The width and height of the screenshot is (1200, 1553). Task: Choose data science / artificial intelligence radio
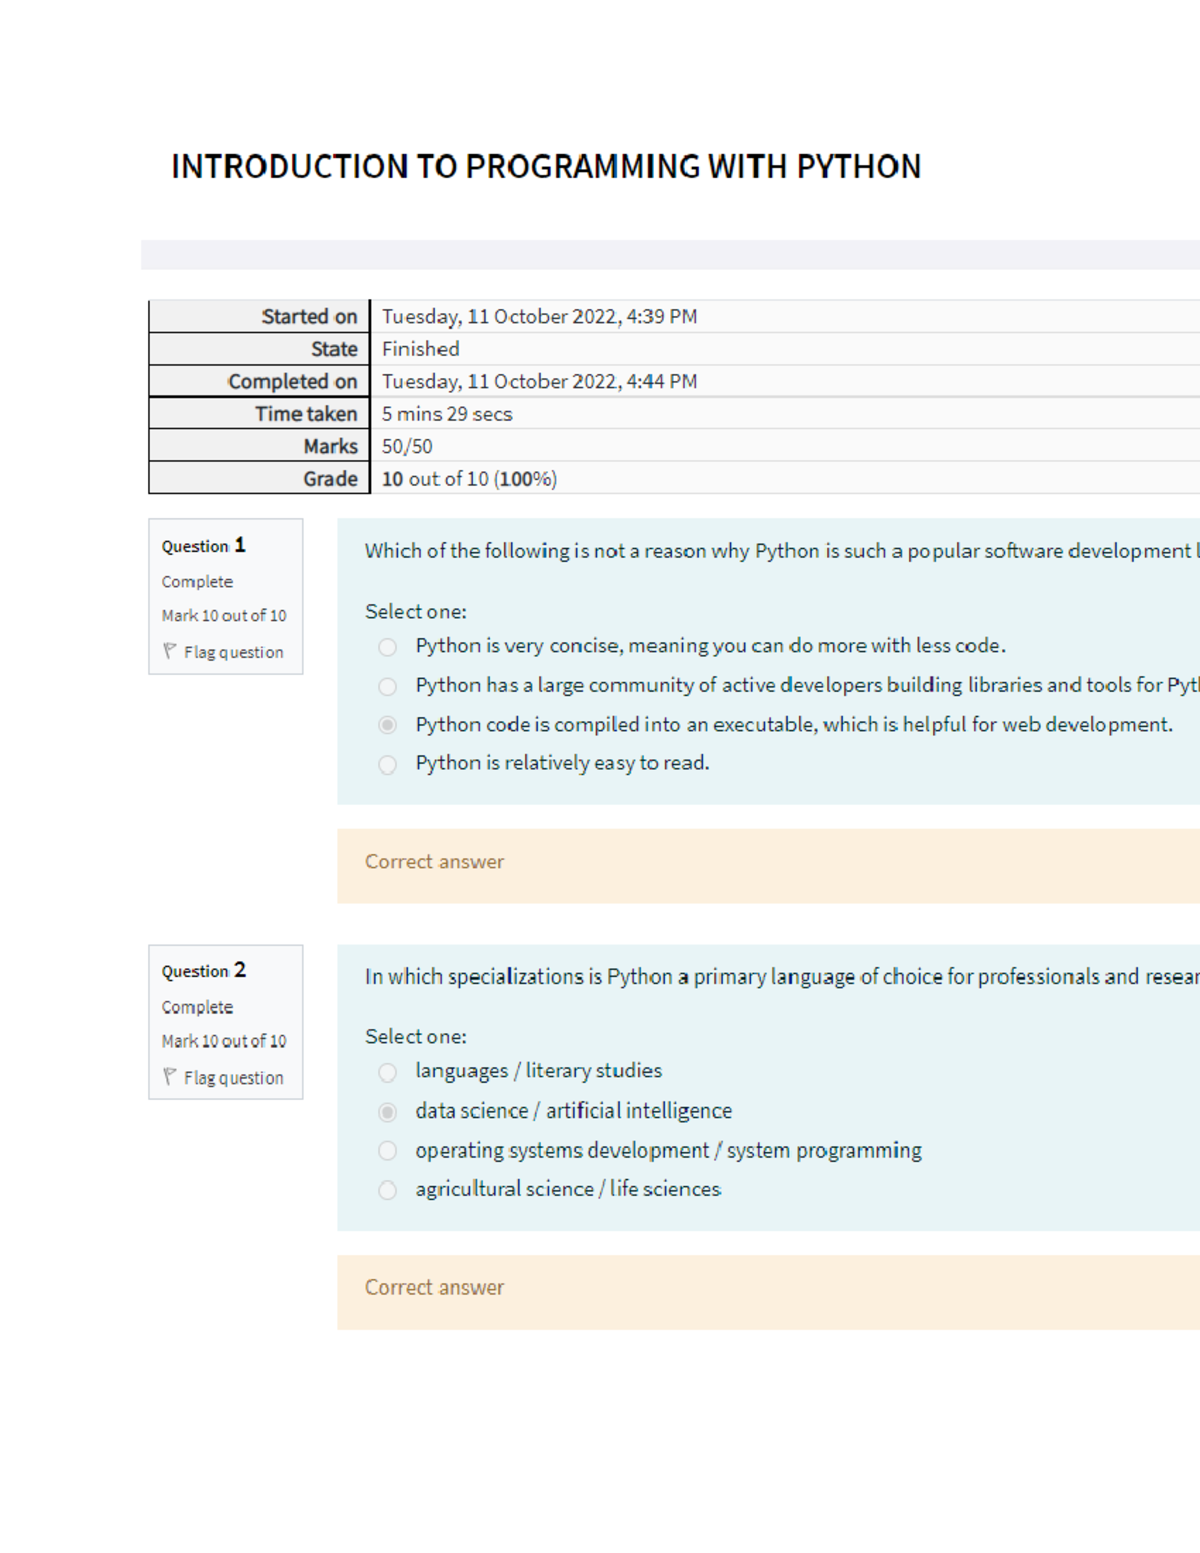387,1112
